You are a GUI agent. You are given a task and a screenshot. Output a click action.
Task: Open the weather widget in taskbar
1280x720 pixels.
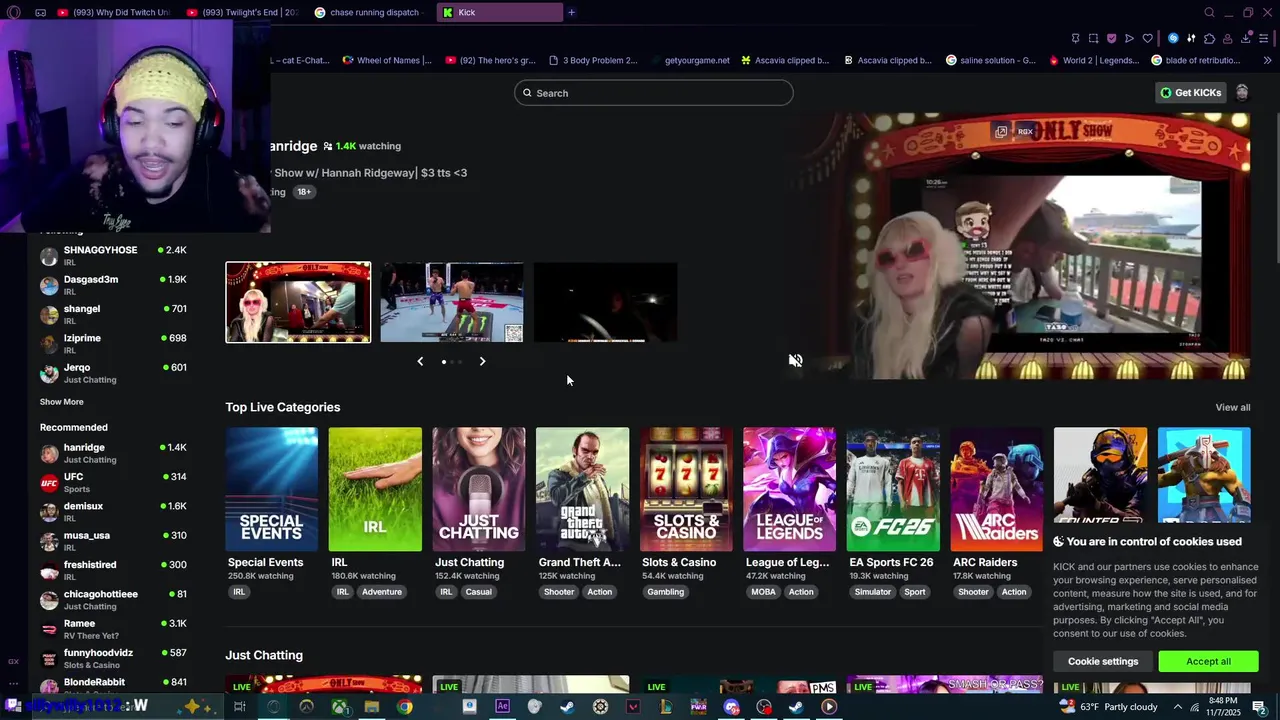1109,707
